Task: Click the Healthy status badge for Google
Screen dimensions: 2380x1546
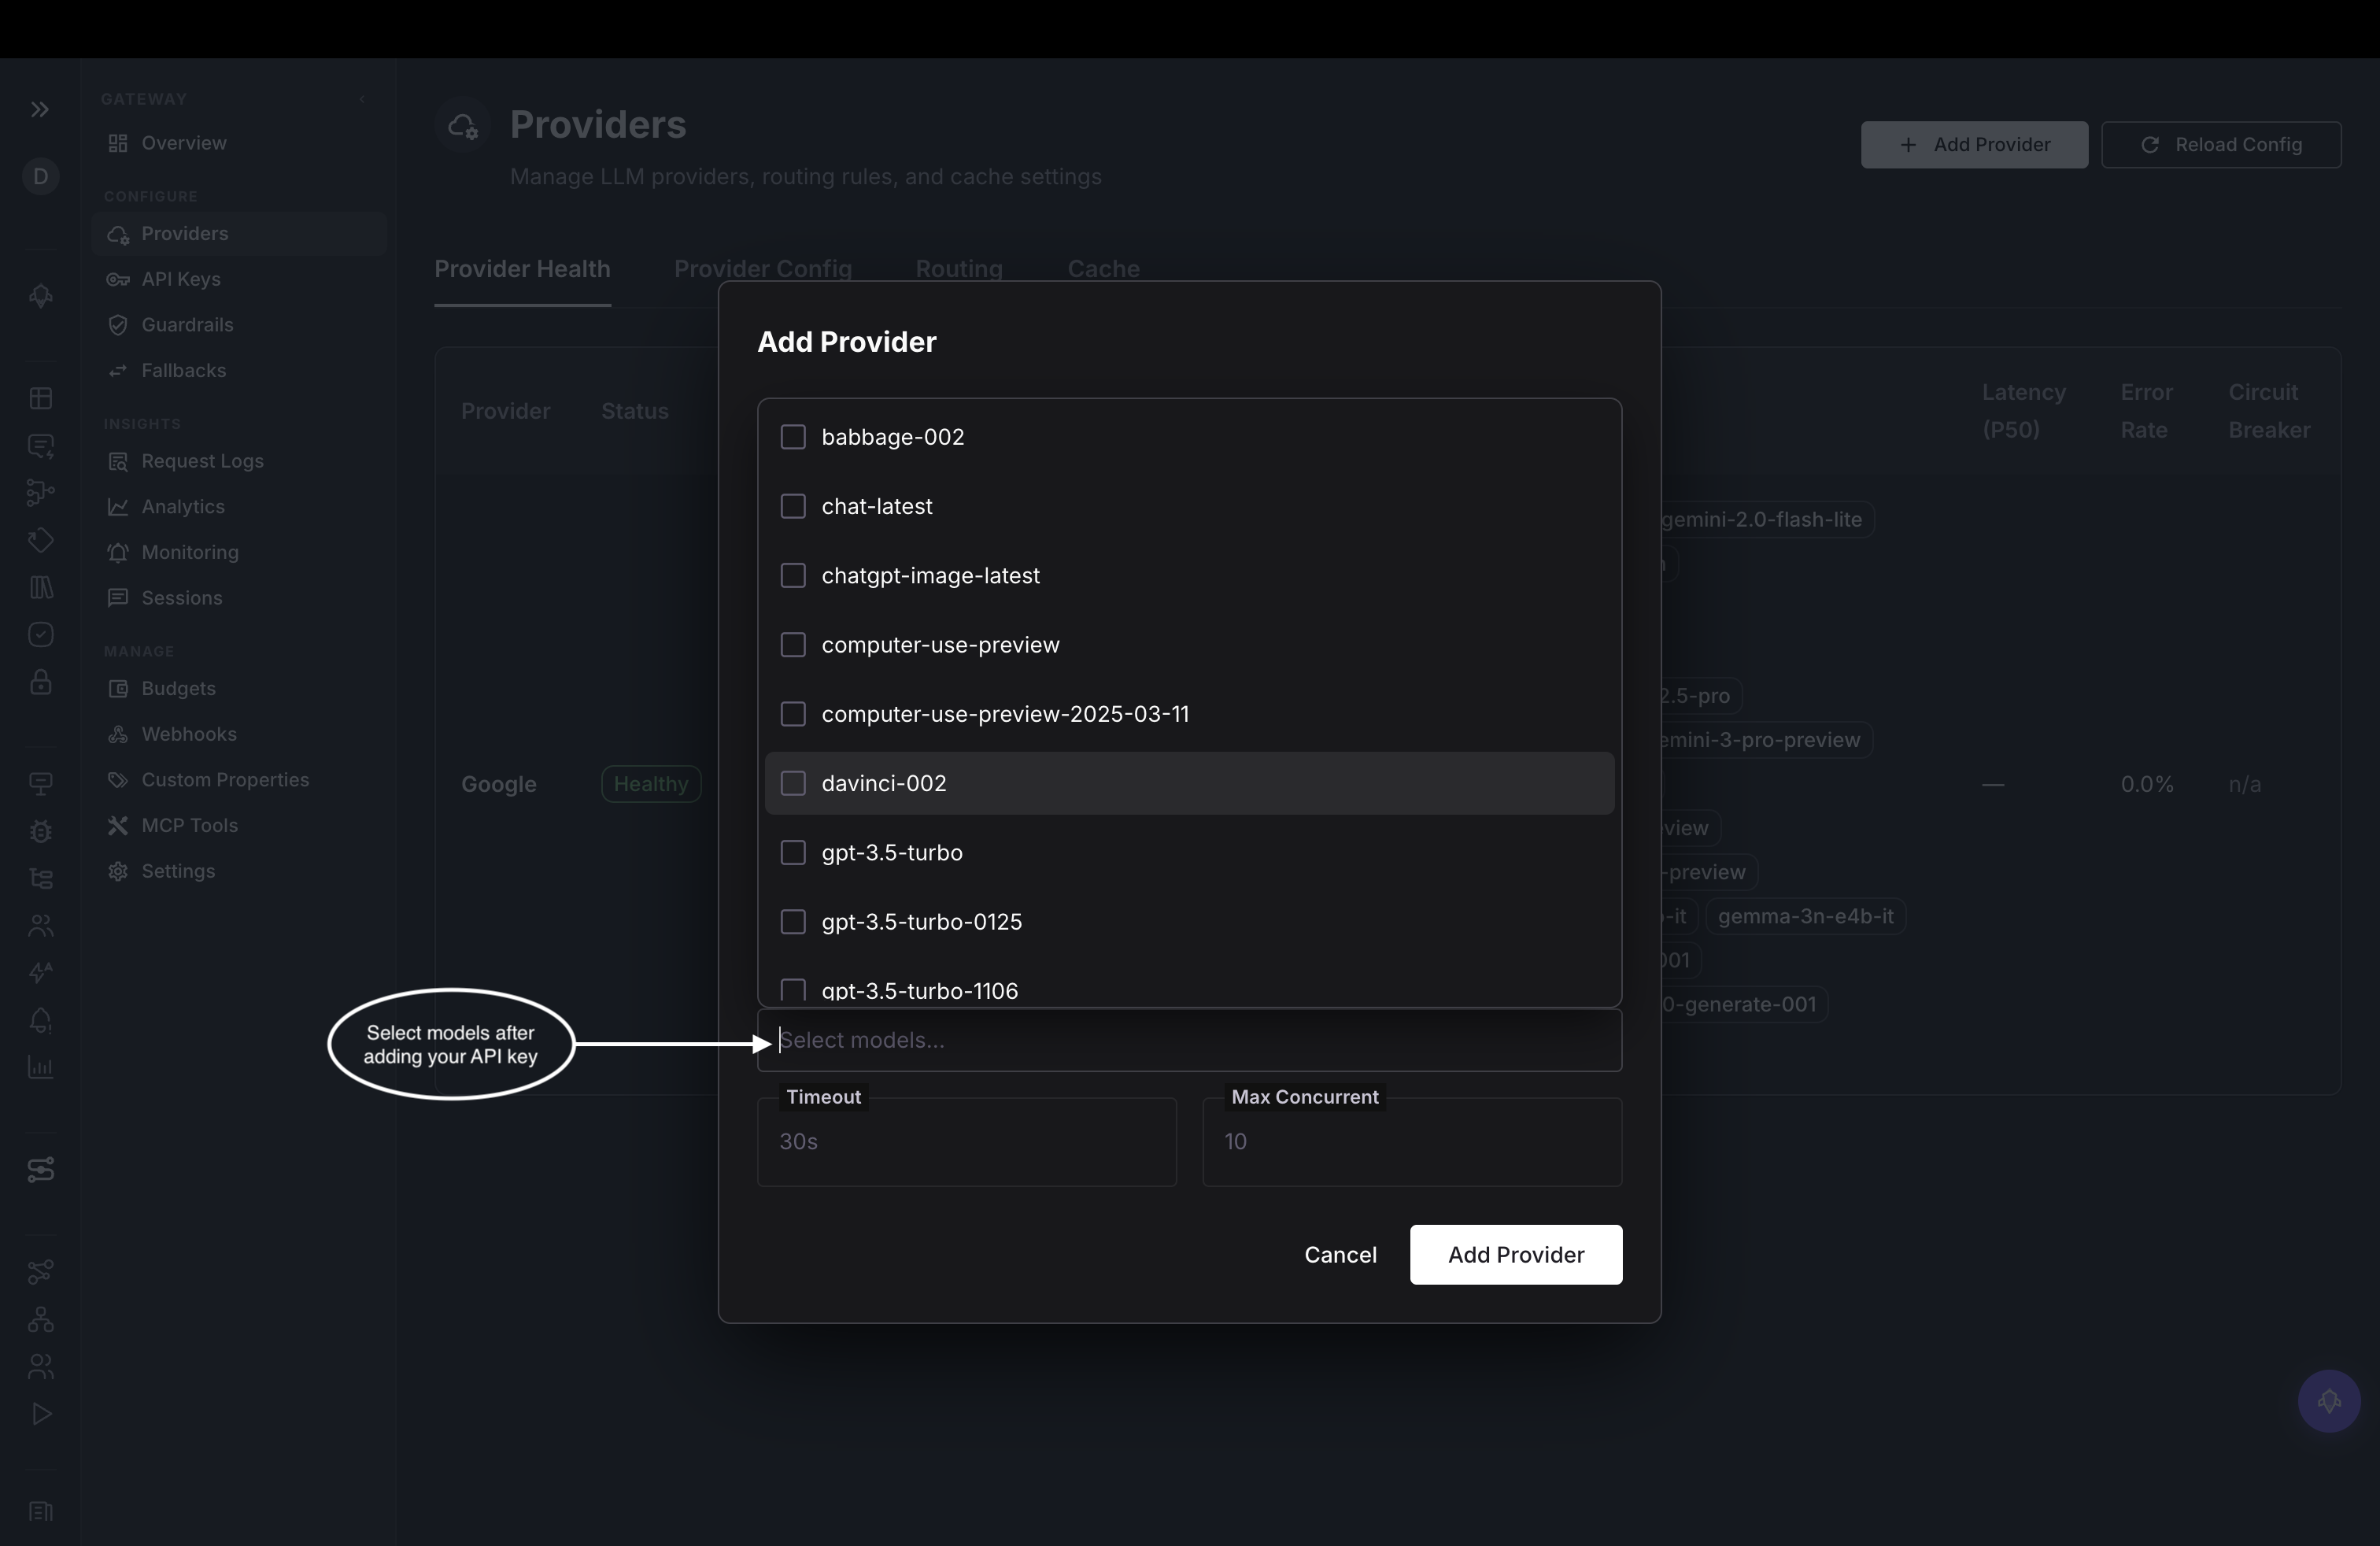Action: (651, 784)
